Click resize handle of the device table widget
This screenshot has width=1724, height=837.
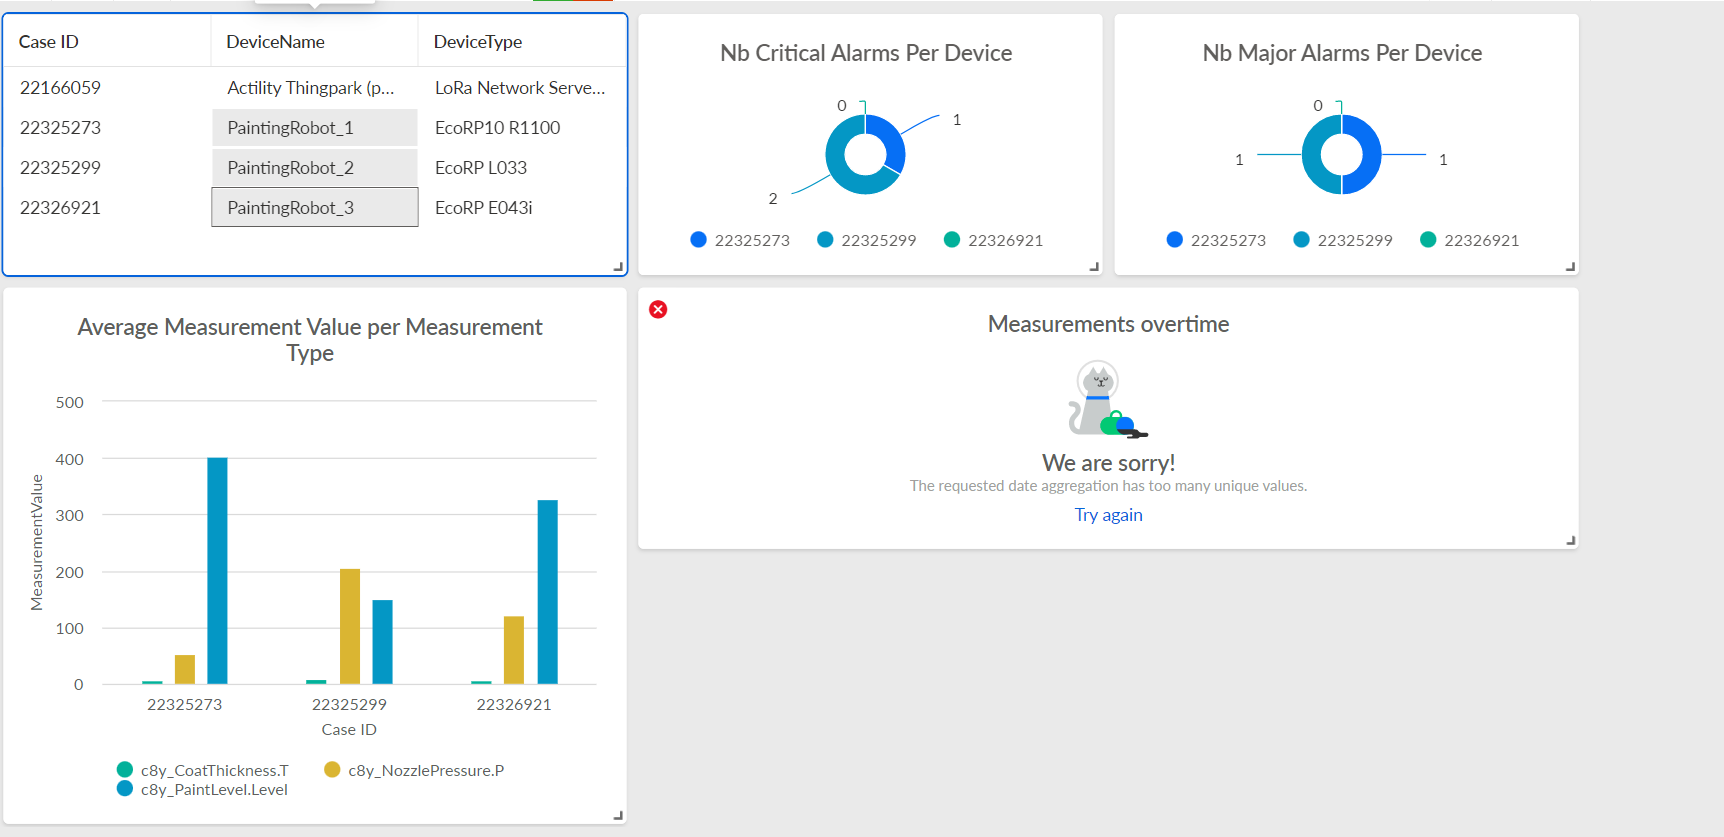(x=618, y=267)
